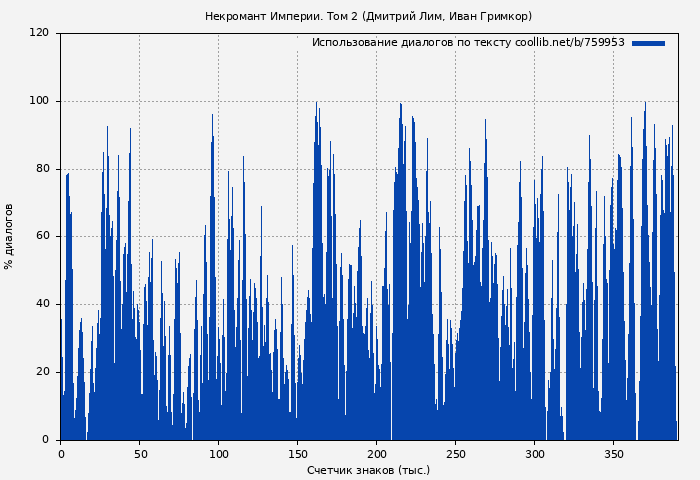Click the x-axis tick label 250
The width and height of the screenshot is (700, 480).
[x=455, y=454]
